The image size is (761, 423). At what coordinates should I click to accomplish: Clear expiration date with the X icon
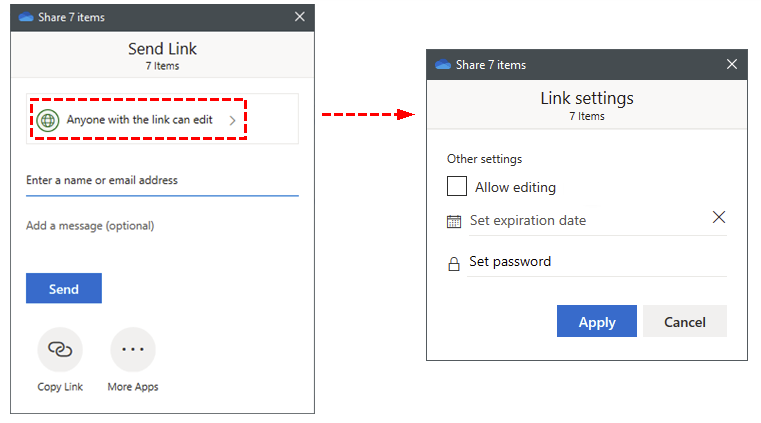[718, 217]
